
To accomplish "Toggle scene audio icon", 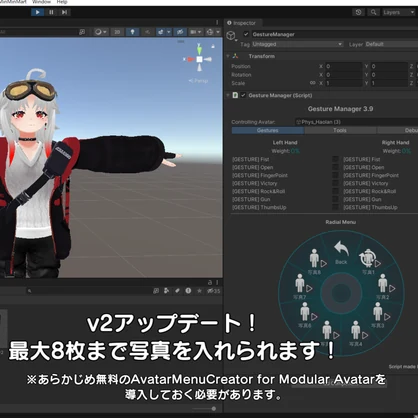I will pos(147,32).
